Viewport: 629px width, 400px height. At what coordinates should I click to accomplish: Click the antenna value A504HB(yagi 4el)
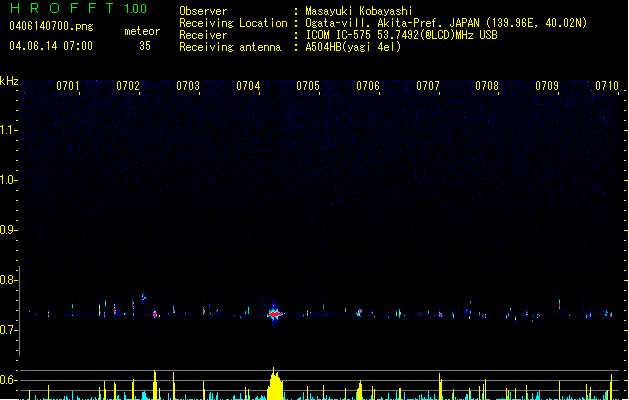353,47
